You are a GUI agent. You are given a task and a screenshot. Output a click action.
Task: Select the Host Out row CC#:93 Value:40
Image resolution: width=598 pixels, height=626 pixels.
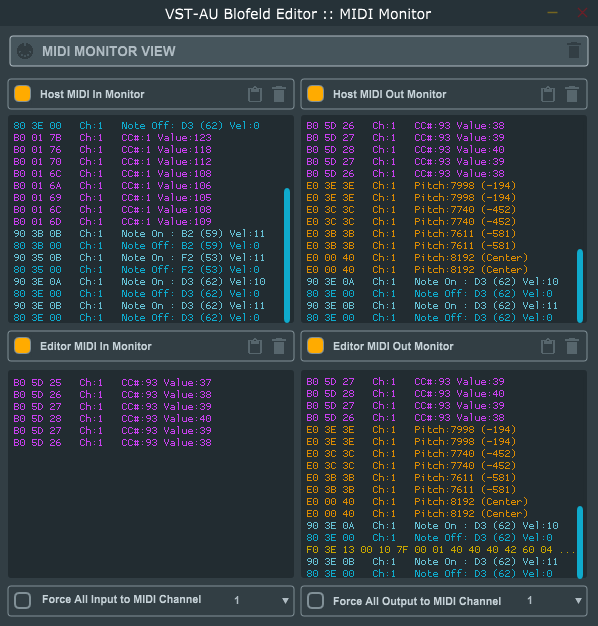[406, 150]
